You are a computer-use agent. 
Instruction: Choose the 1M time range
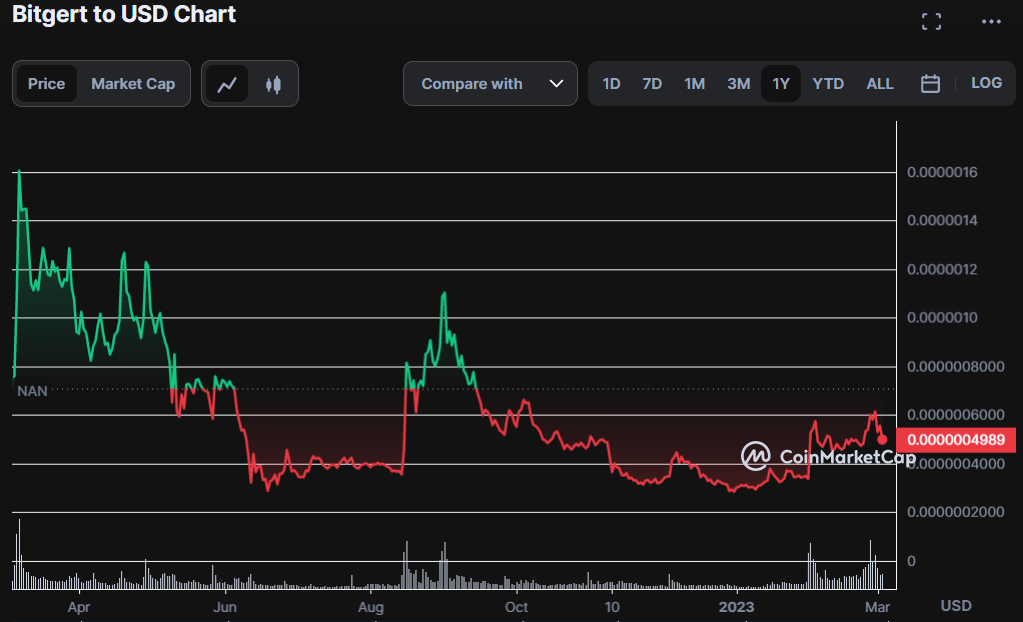coord(694,84)
